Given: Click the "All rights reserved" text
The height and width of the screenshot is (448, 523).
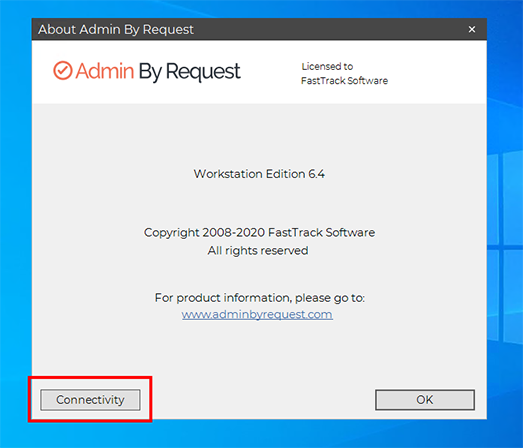Looking at the screenshot, I should pyautogui.click(x=258, y=251).
